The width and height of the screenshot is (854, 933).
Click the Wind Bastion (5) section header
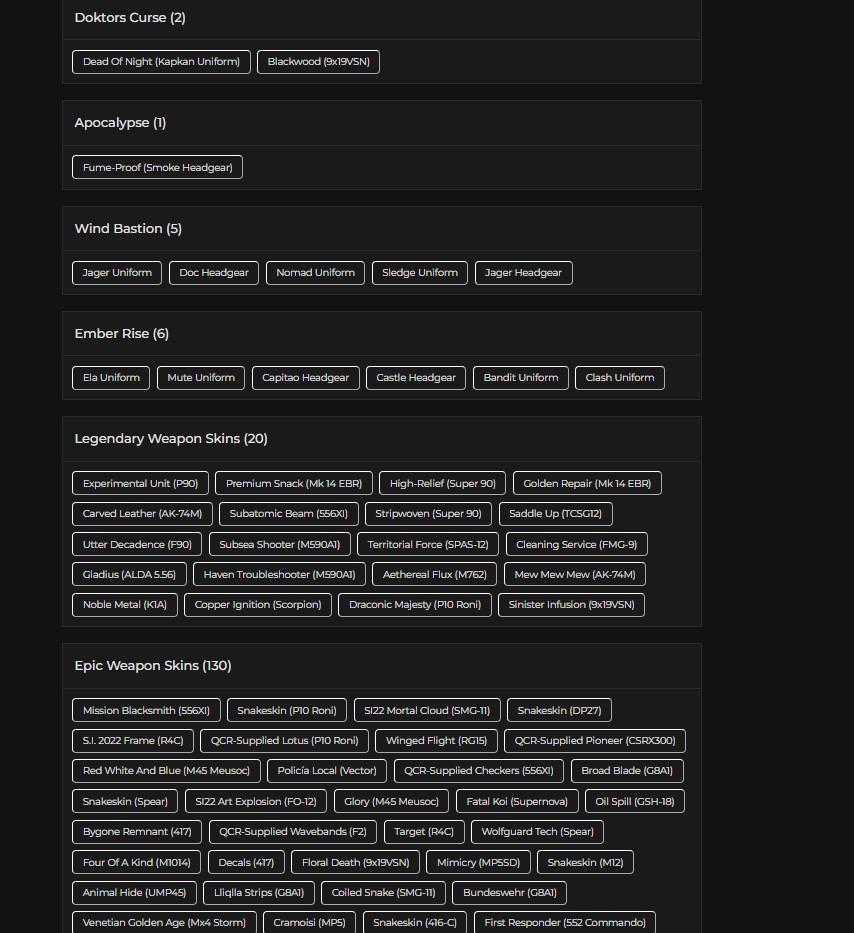click(x=128, y=229)
